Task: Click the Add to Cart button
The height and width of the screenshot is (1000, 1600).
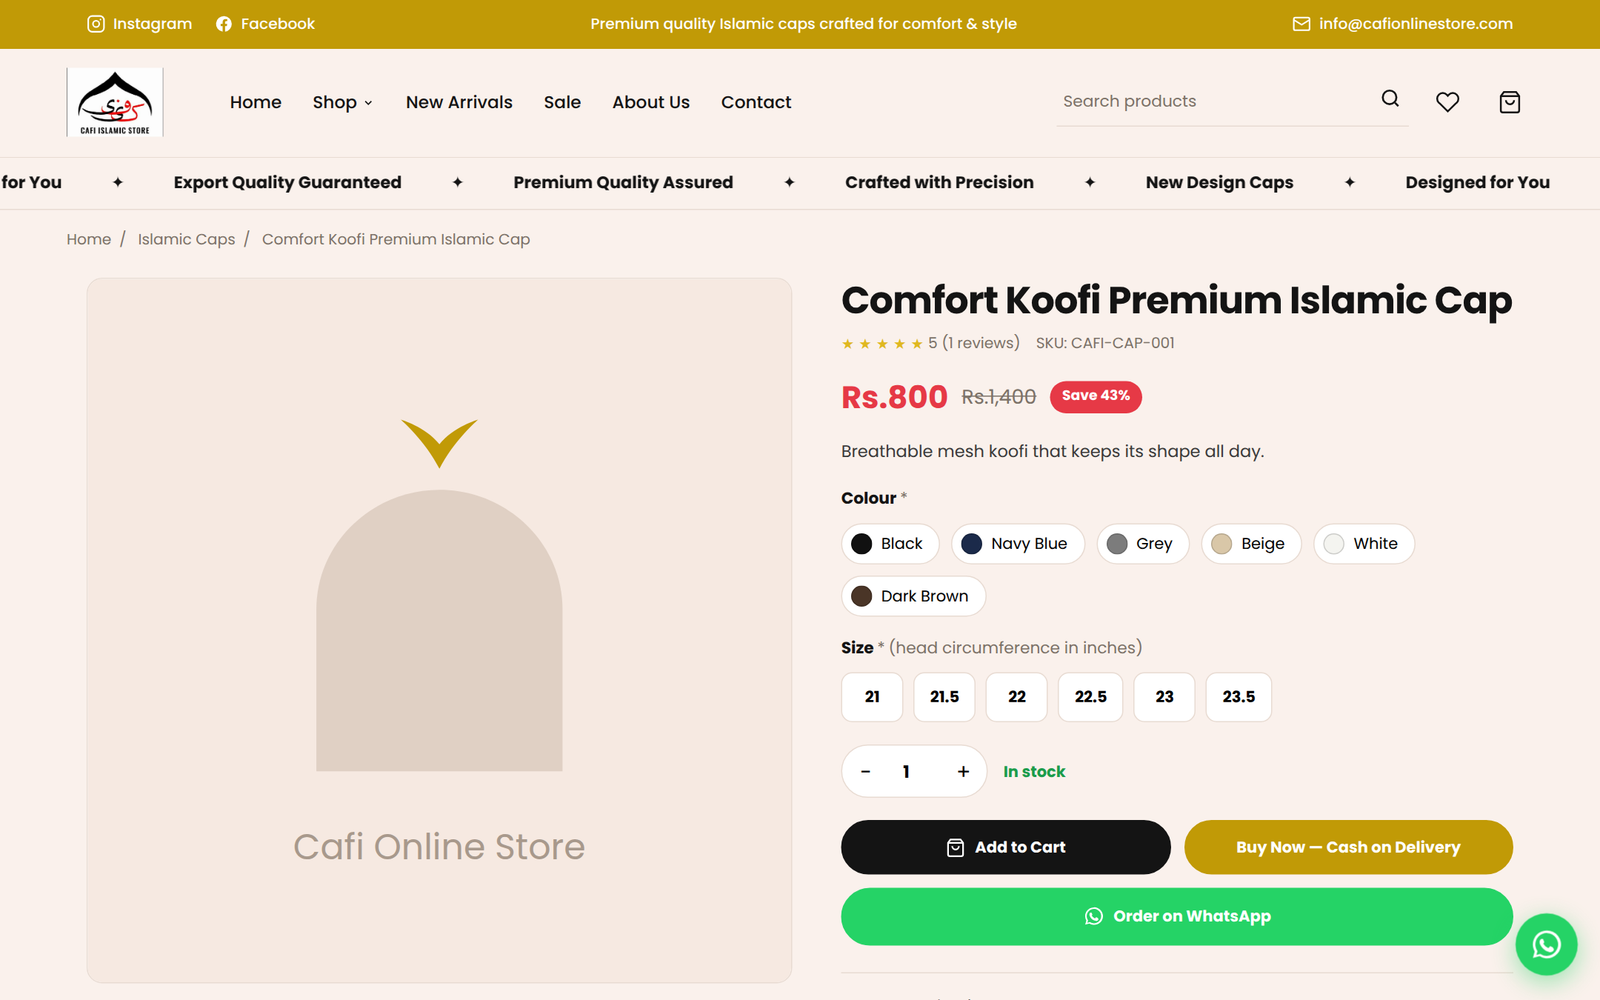Action: [1006, 847]
